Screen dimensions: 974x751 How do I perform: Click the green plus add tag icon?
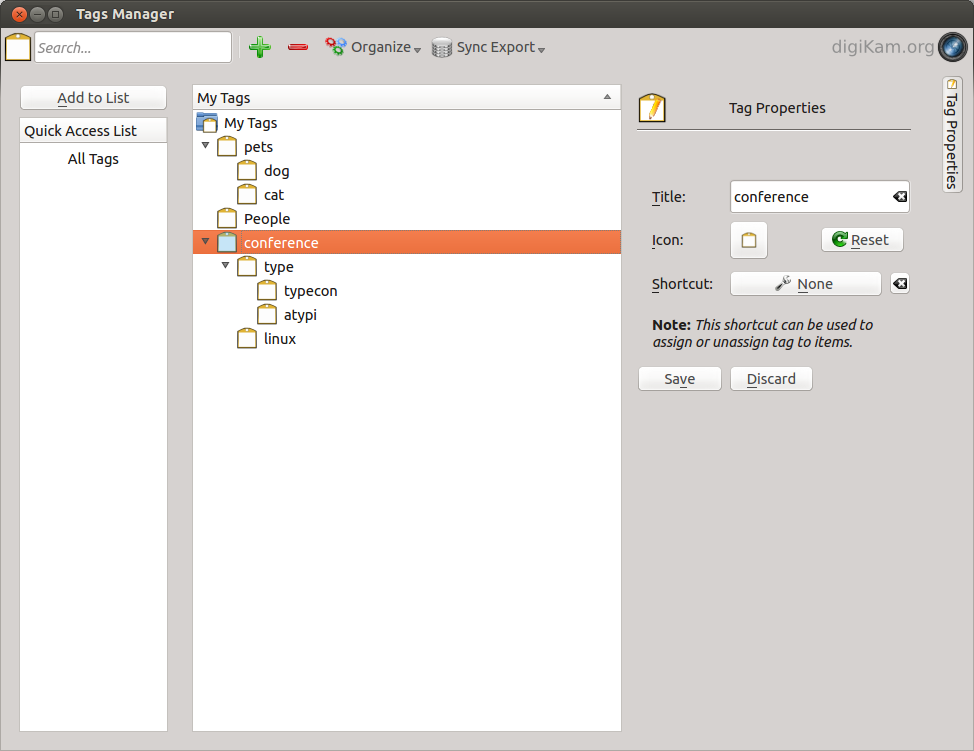pyautogui.click(x=260, y=47)
